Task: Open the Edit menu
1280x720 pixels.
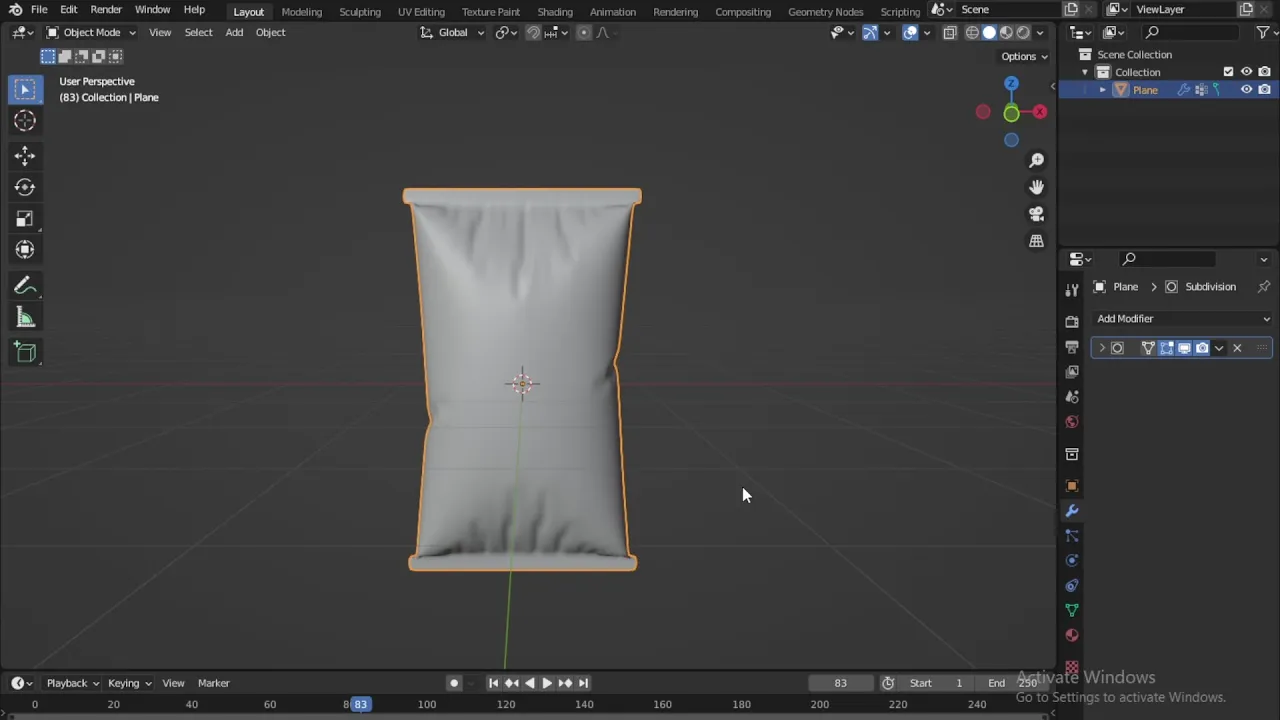Action: (x=68, y=10)
